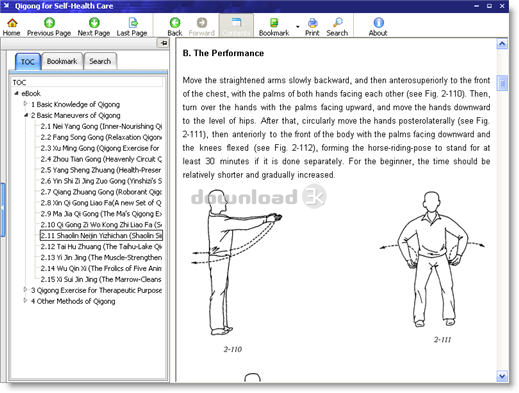This screenshot has width=519, height=393.
Task: Click the vertical scrollbar thumb
Action: 502,83
